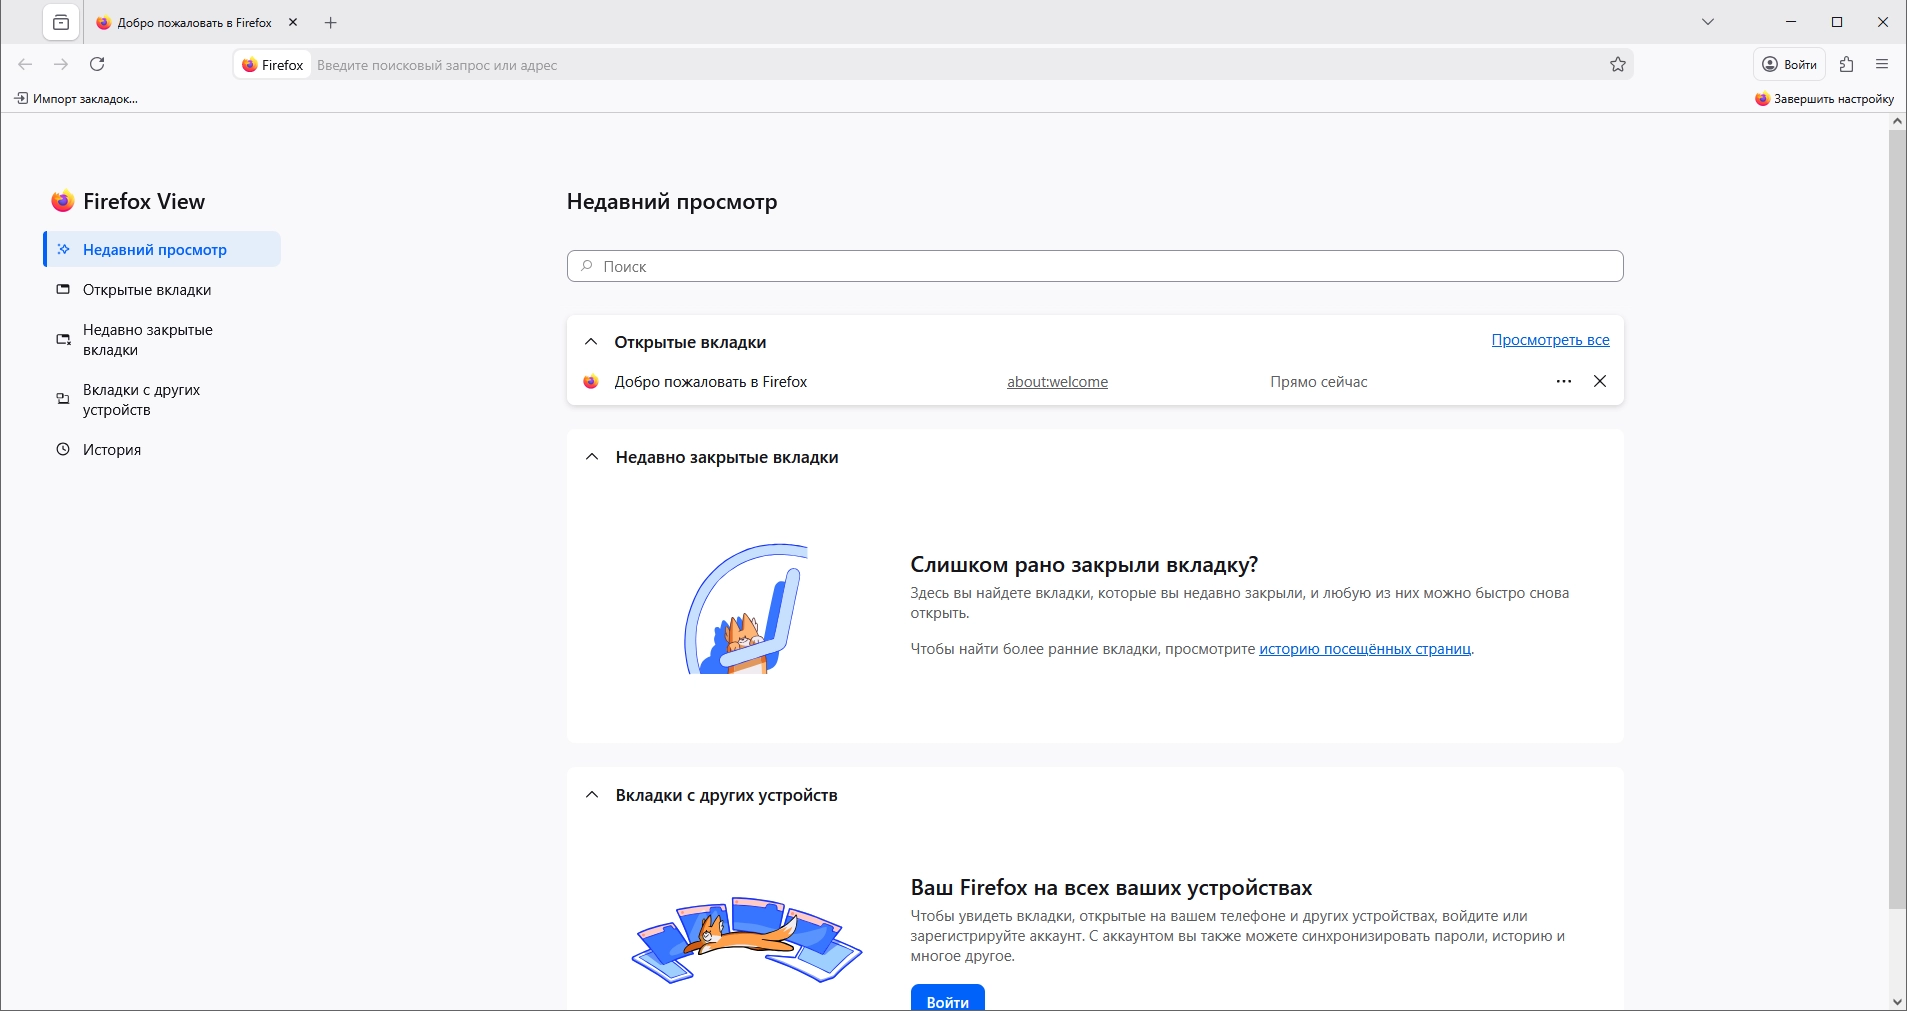Click the "Прямо сейчас" timestamp text

click(1318, 382)
